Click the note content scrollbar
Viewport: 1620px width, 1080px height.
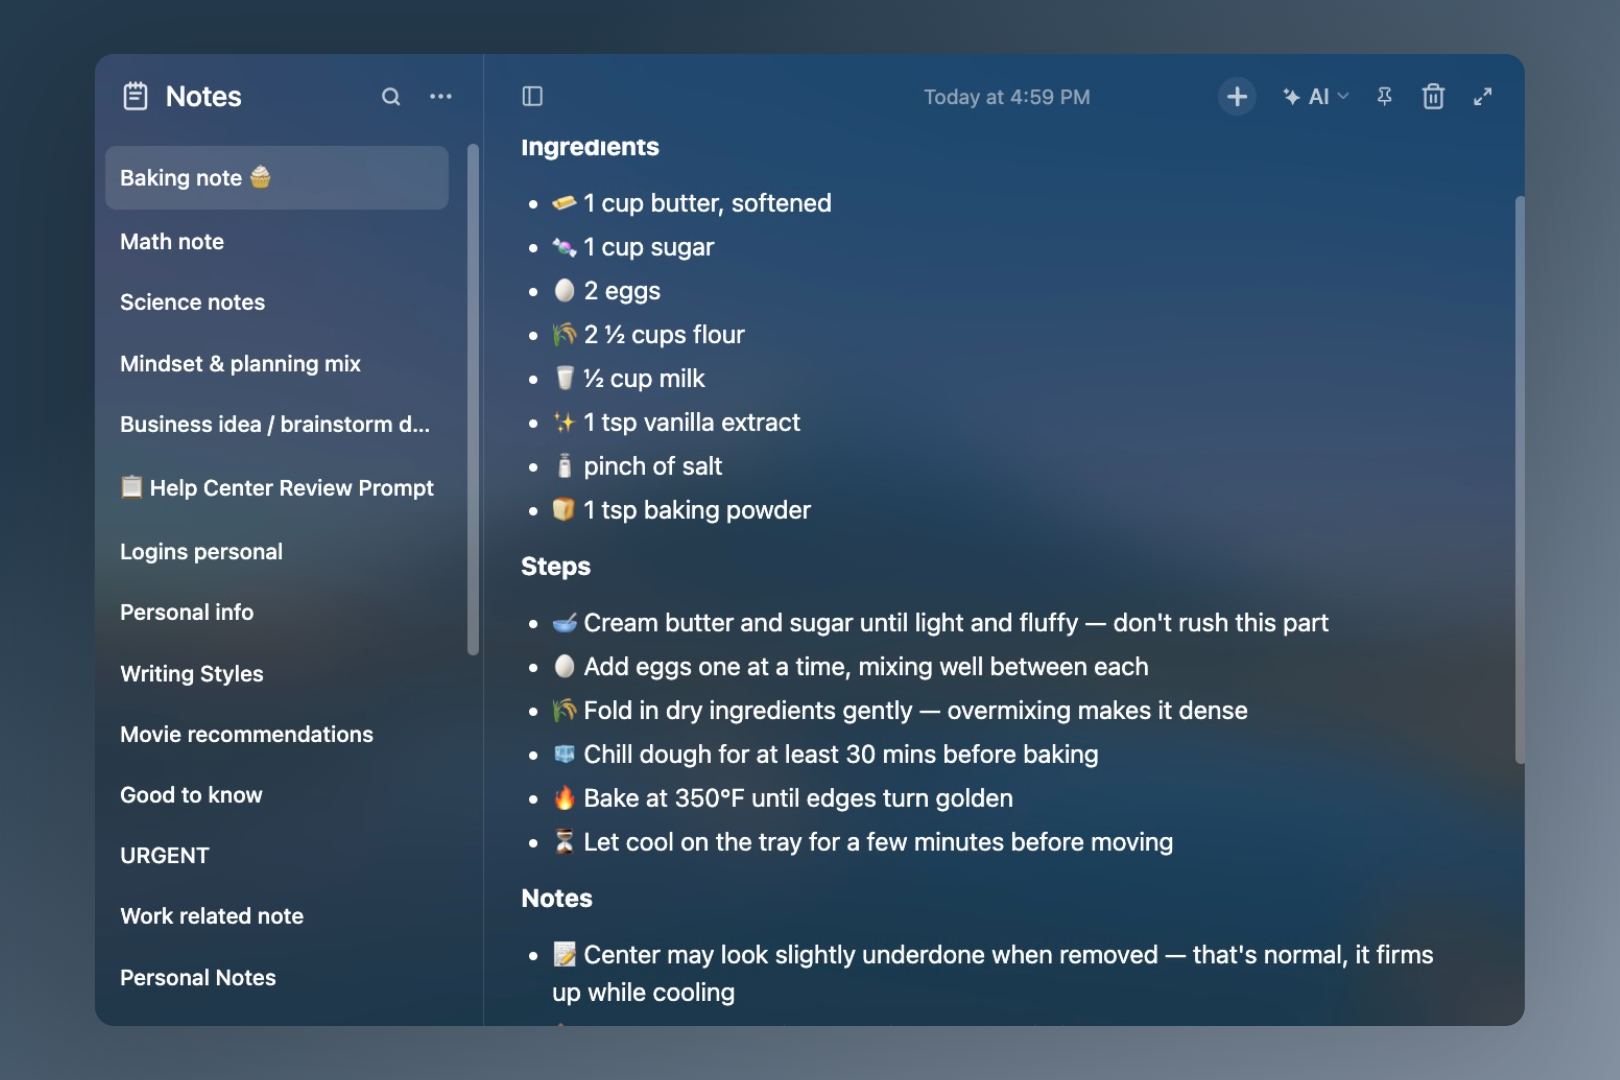(x=1520, y=480)
